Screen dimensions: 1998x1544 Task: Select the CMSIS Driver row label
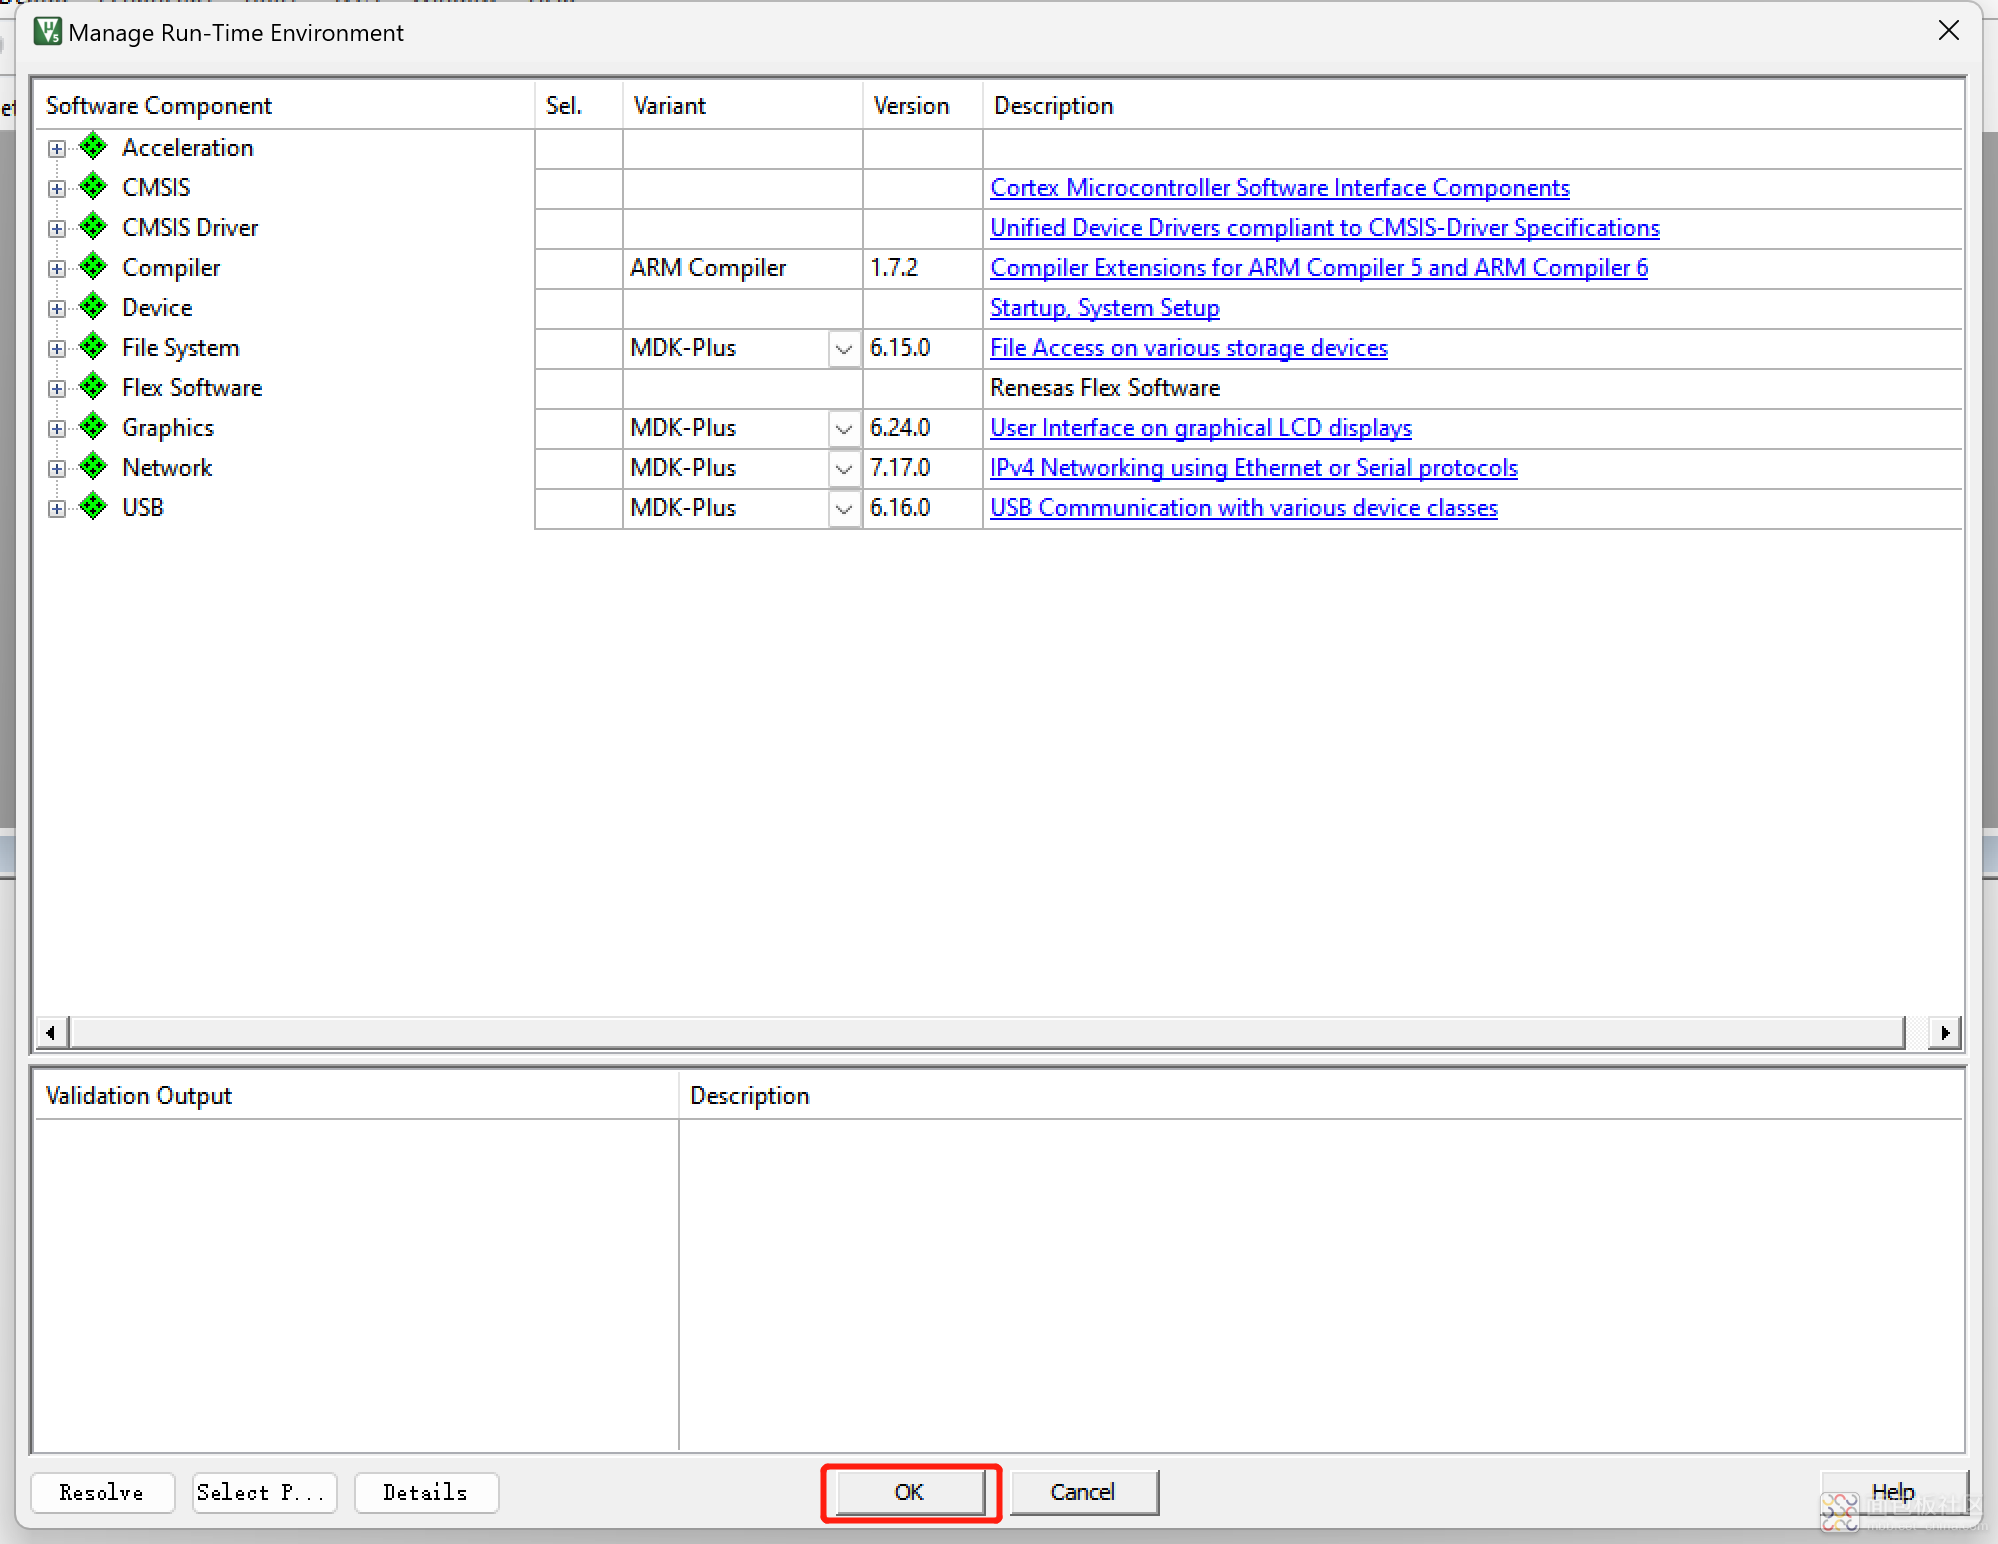tap(190, 228)
